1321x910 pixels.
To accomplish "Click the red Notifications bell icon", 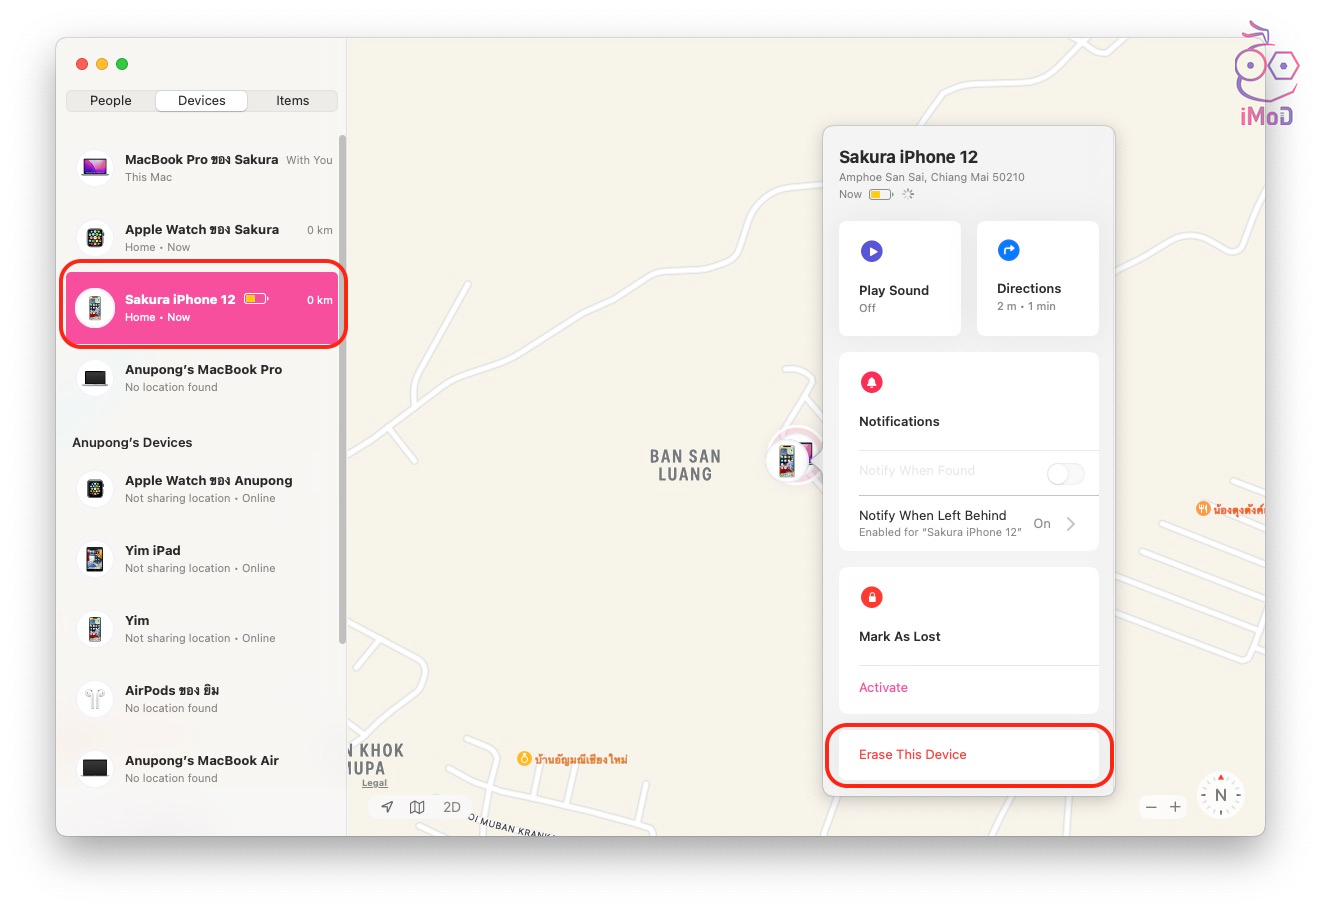I will coord(872,382).
